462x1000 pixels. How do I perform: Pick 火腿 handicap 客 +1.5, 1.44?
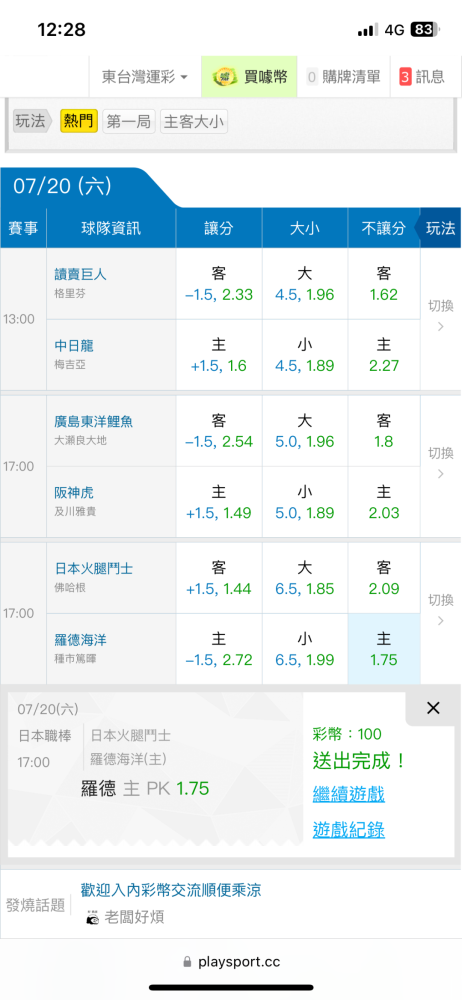(x=219, y=577)
